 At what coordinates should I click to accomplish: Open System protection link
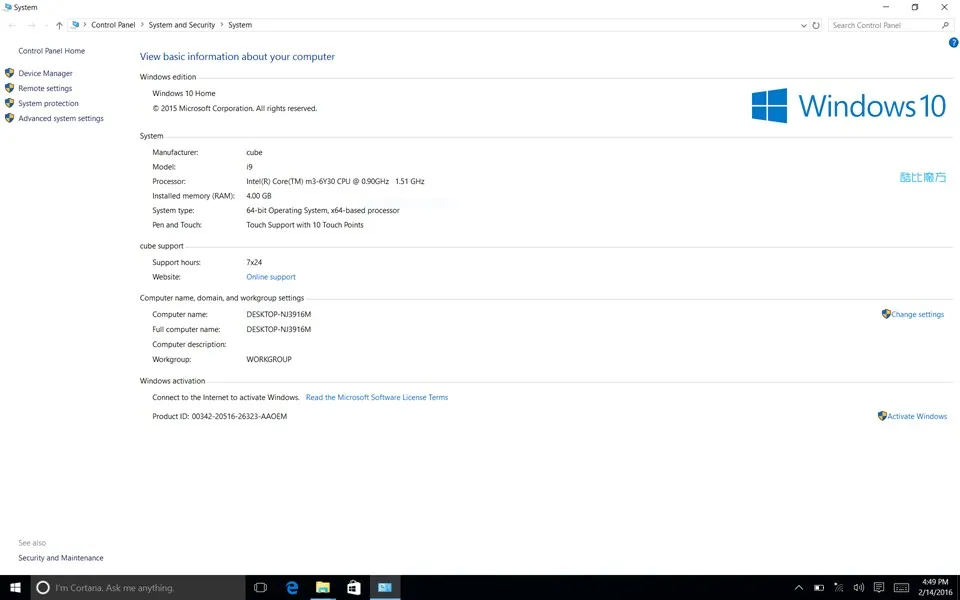tap(48, 103)
